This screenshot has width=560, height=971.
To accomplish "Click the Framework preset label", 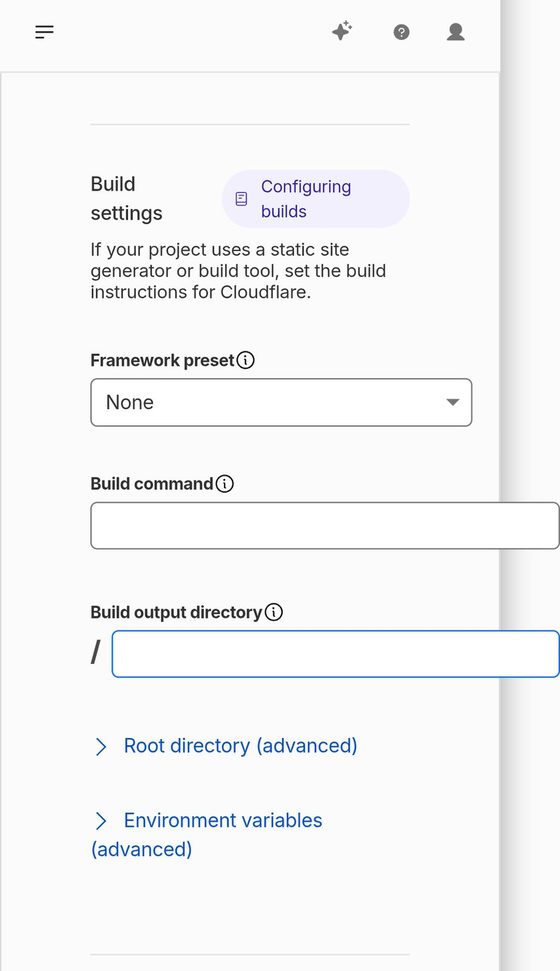I will click(x=162, y=360).
